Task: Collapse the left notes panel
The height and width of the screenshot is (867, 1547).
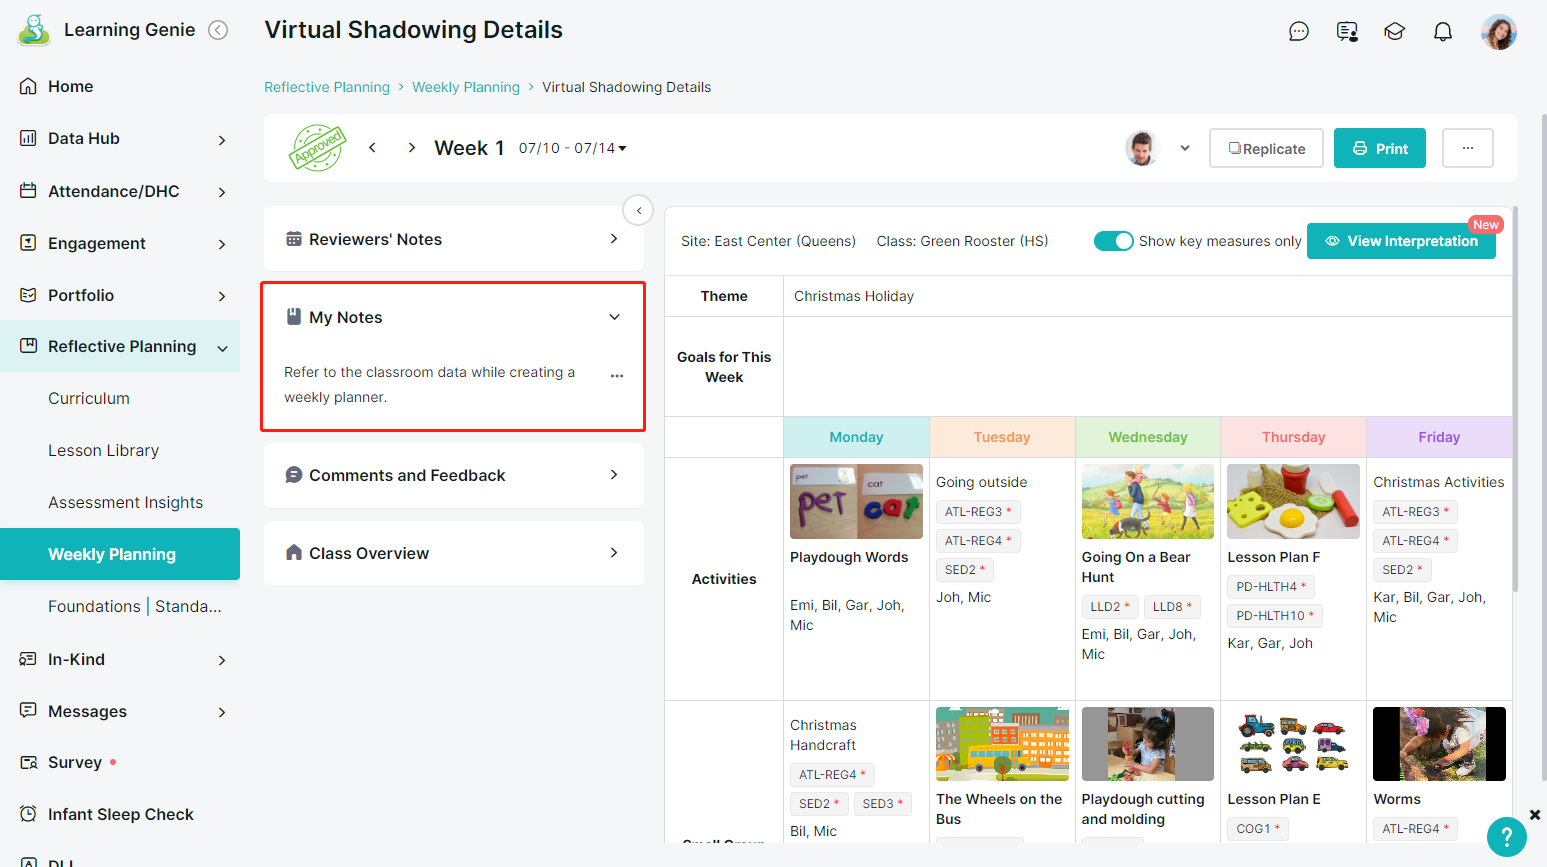Action: [x=638, y=210]
